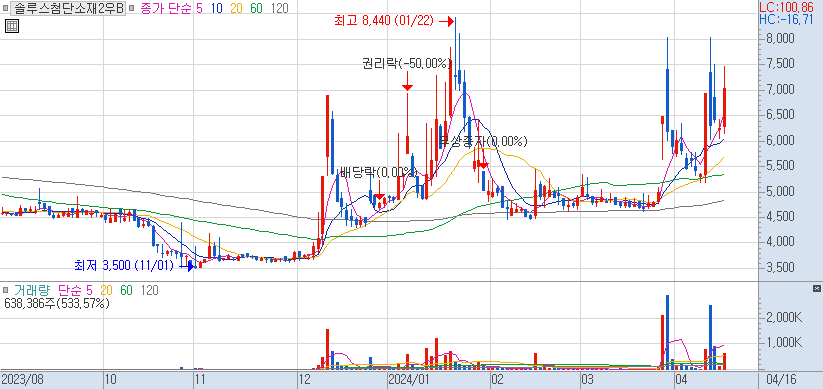Click the 10 month label on date axis

click(x=111, y=379)
